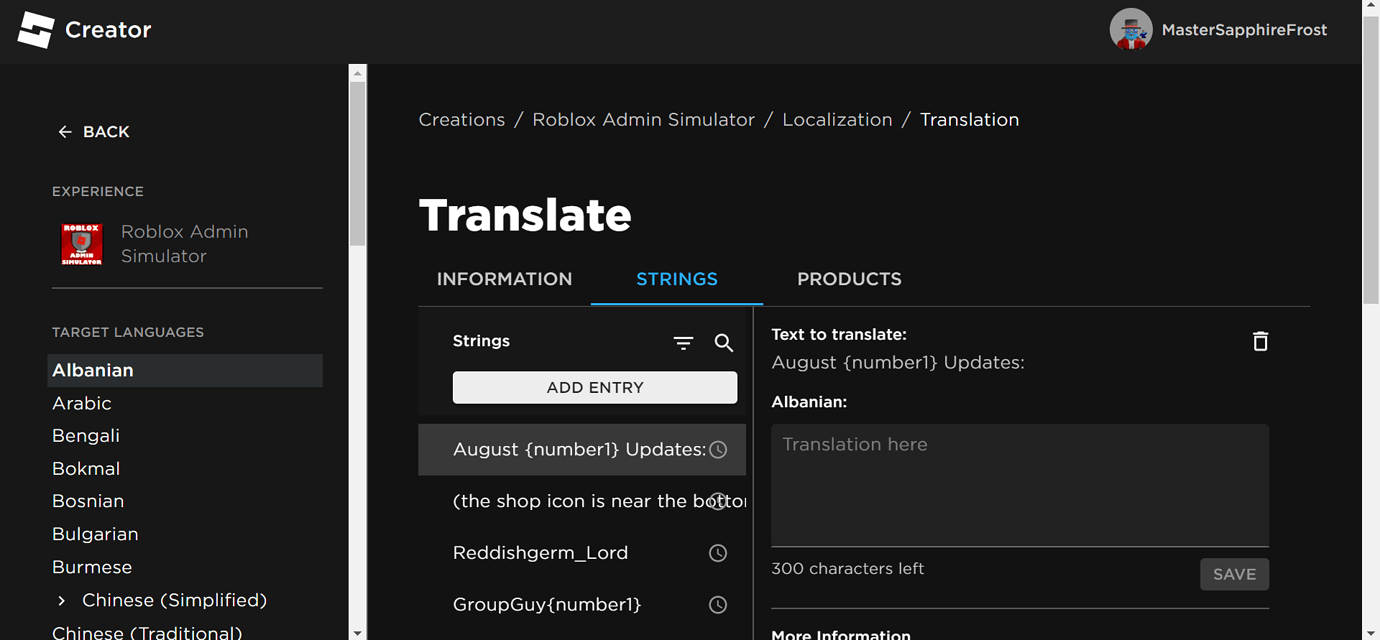
Task: View history clock for August {number1} Updates
Action: coord(718,450)
